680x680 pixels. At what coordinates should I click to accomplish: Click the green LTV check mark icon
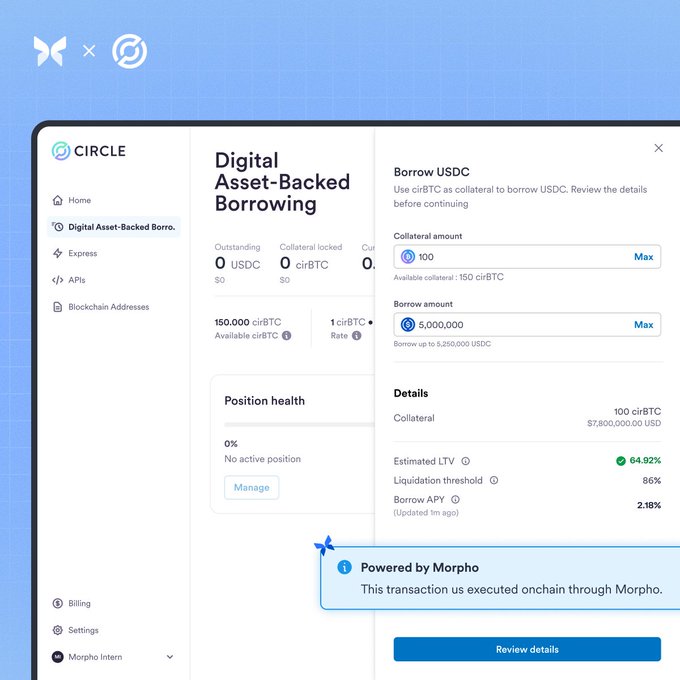pos(621,461)
